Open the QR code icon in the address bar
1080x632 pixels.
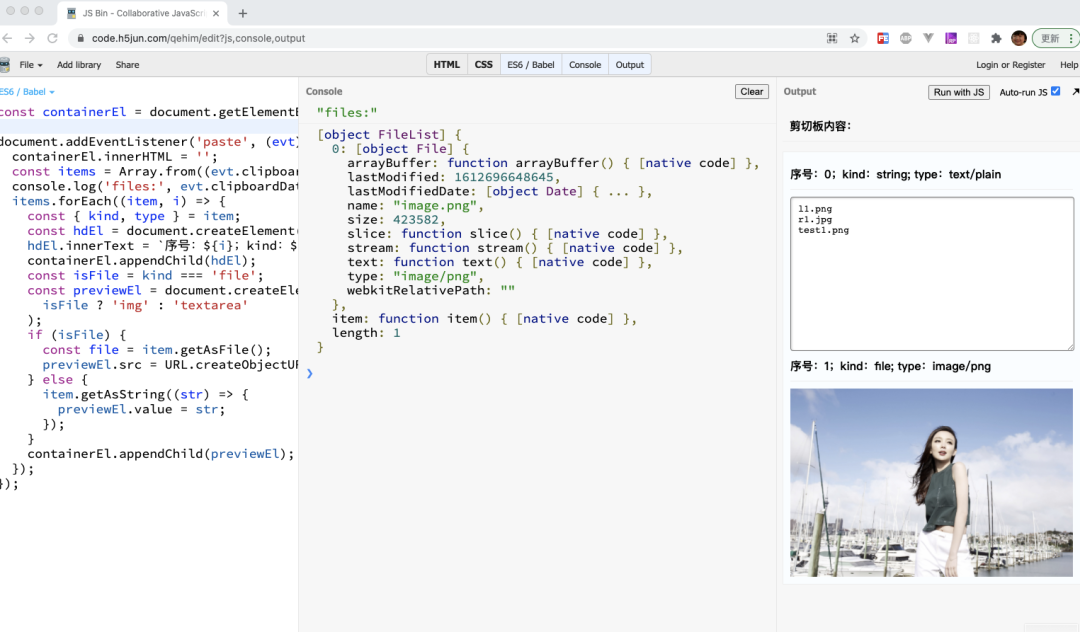coord(832,38)
